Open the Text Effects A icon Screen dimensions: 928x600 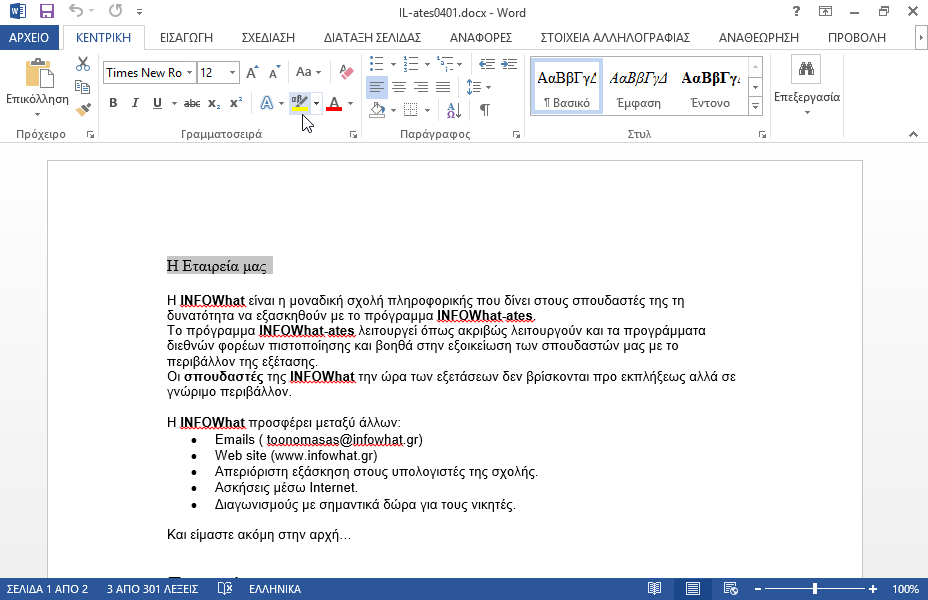tap(267, 103)
